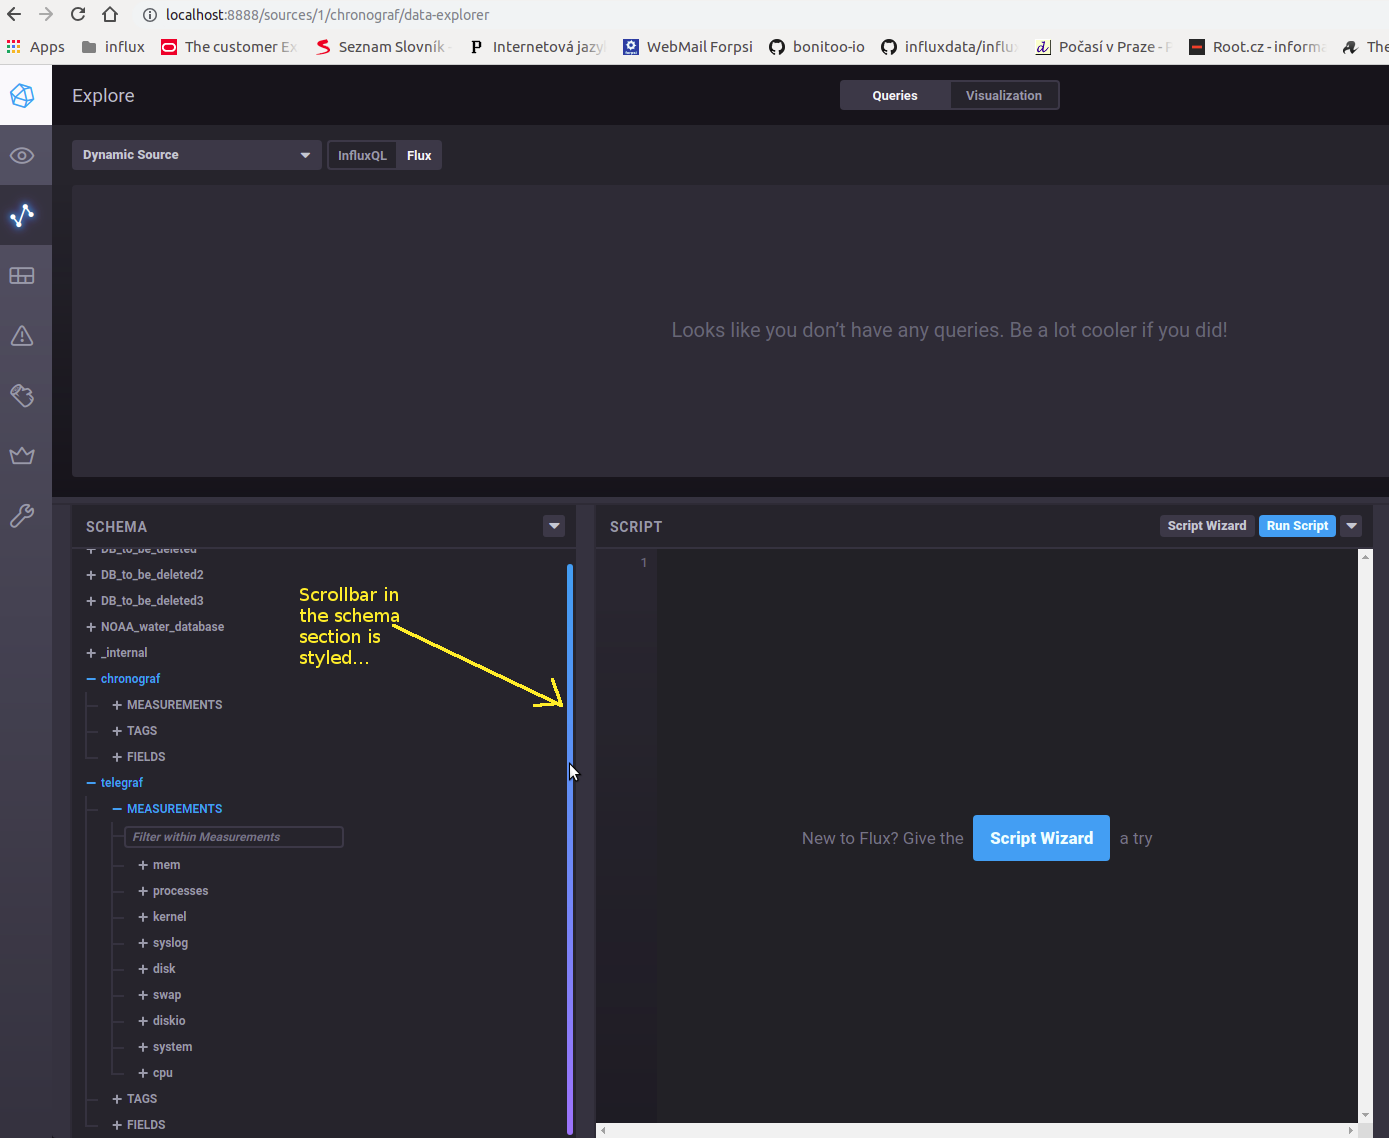Select the Data Explorer pulse icon
The width and height of the screenshot is (1389, 1138).
pyautogui.click(x=23, y=215)
